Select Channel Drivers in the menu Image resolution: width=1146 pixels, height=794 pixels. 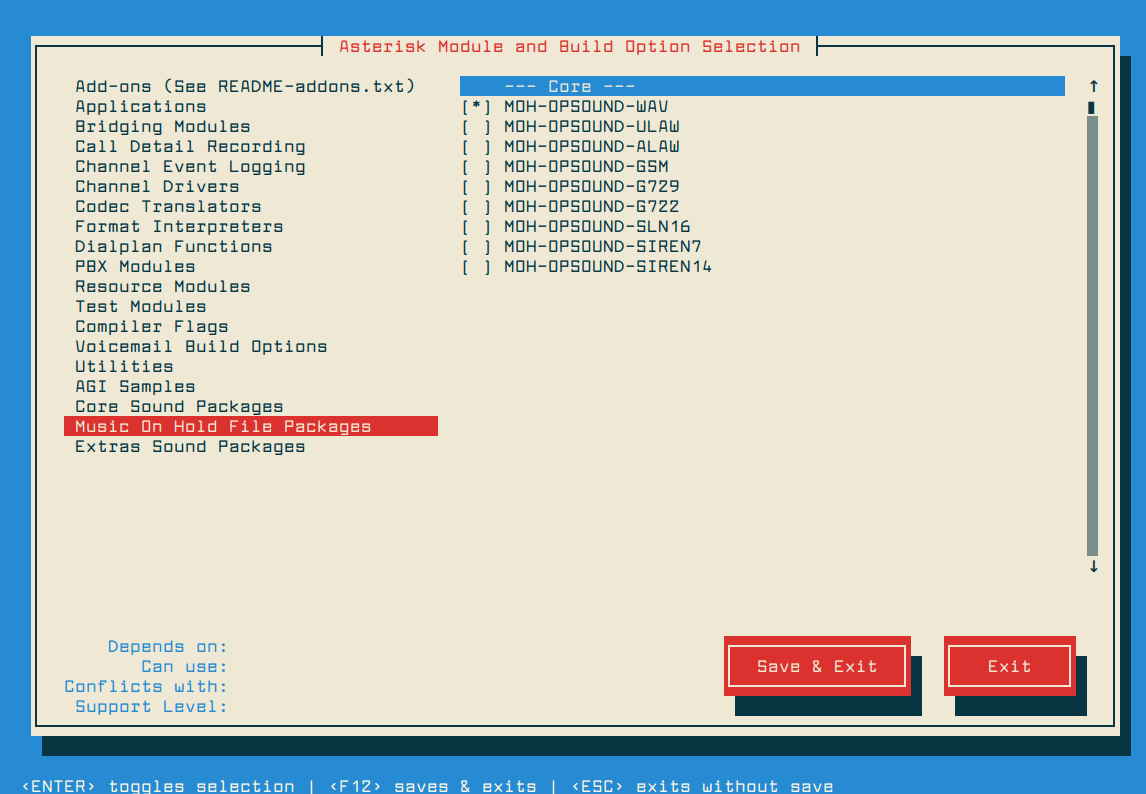(157, 187)
